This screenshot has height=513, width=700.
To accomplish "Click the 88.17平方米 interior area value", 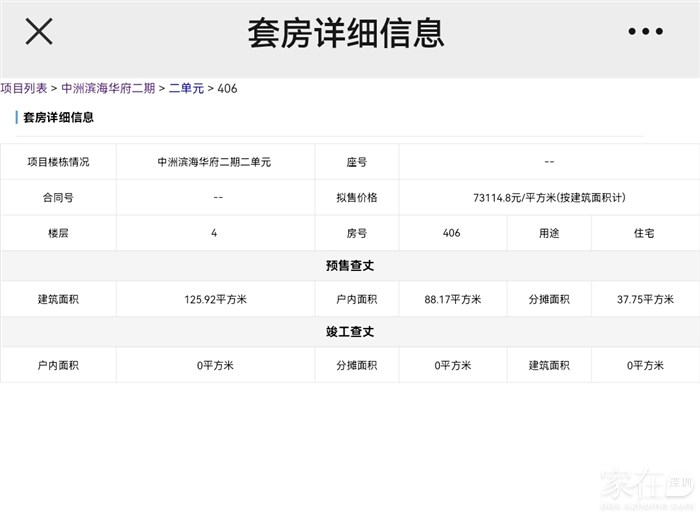I will (452, 299).
